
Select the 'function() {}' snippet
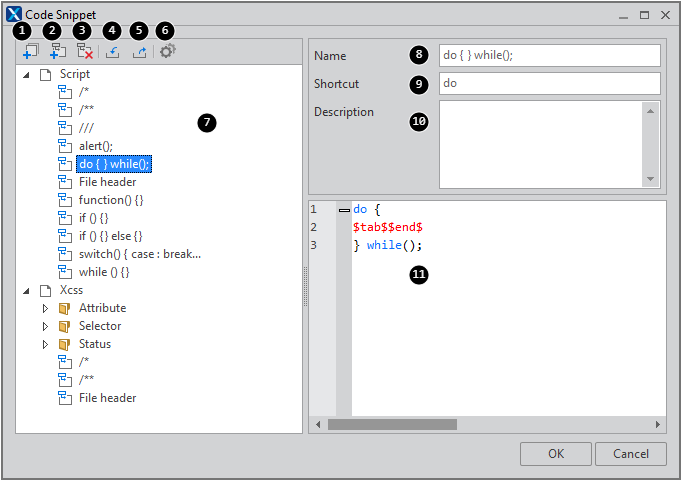pos(111,200)
